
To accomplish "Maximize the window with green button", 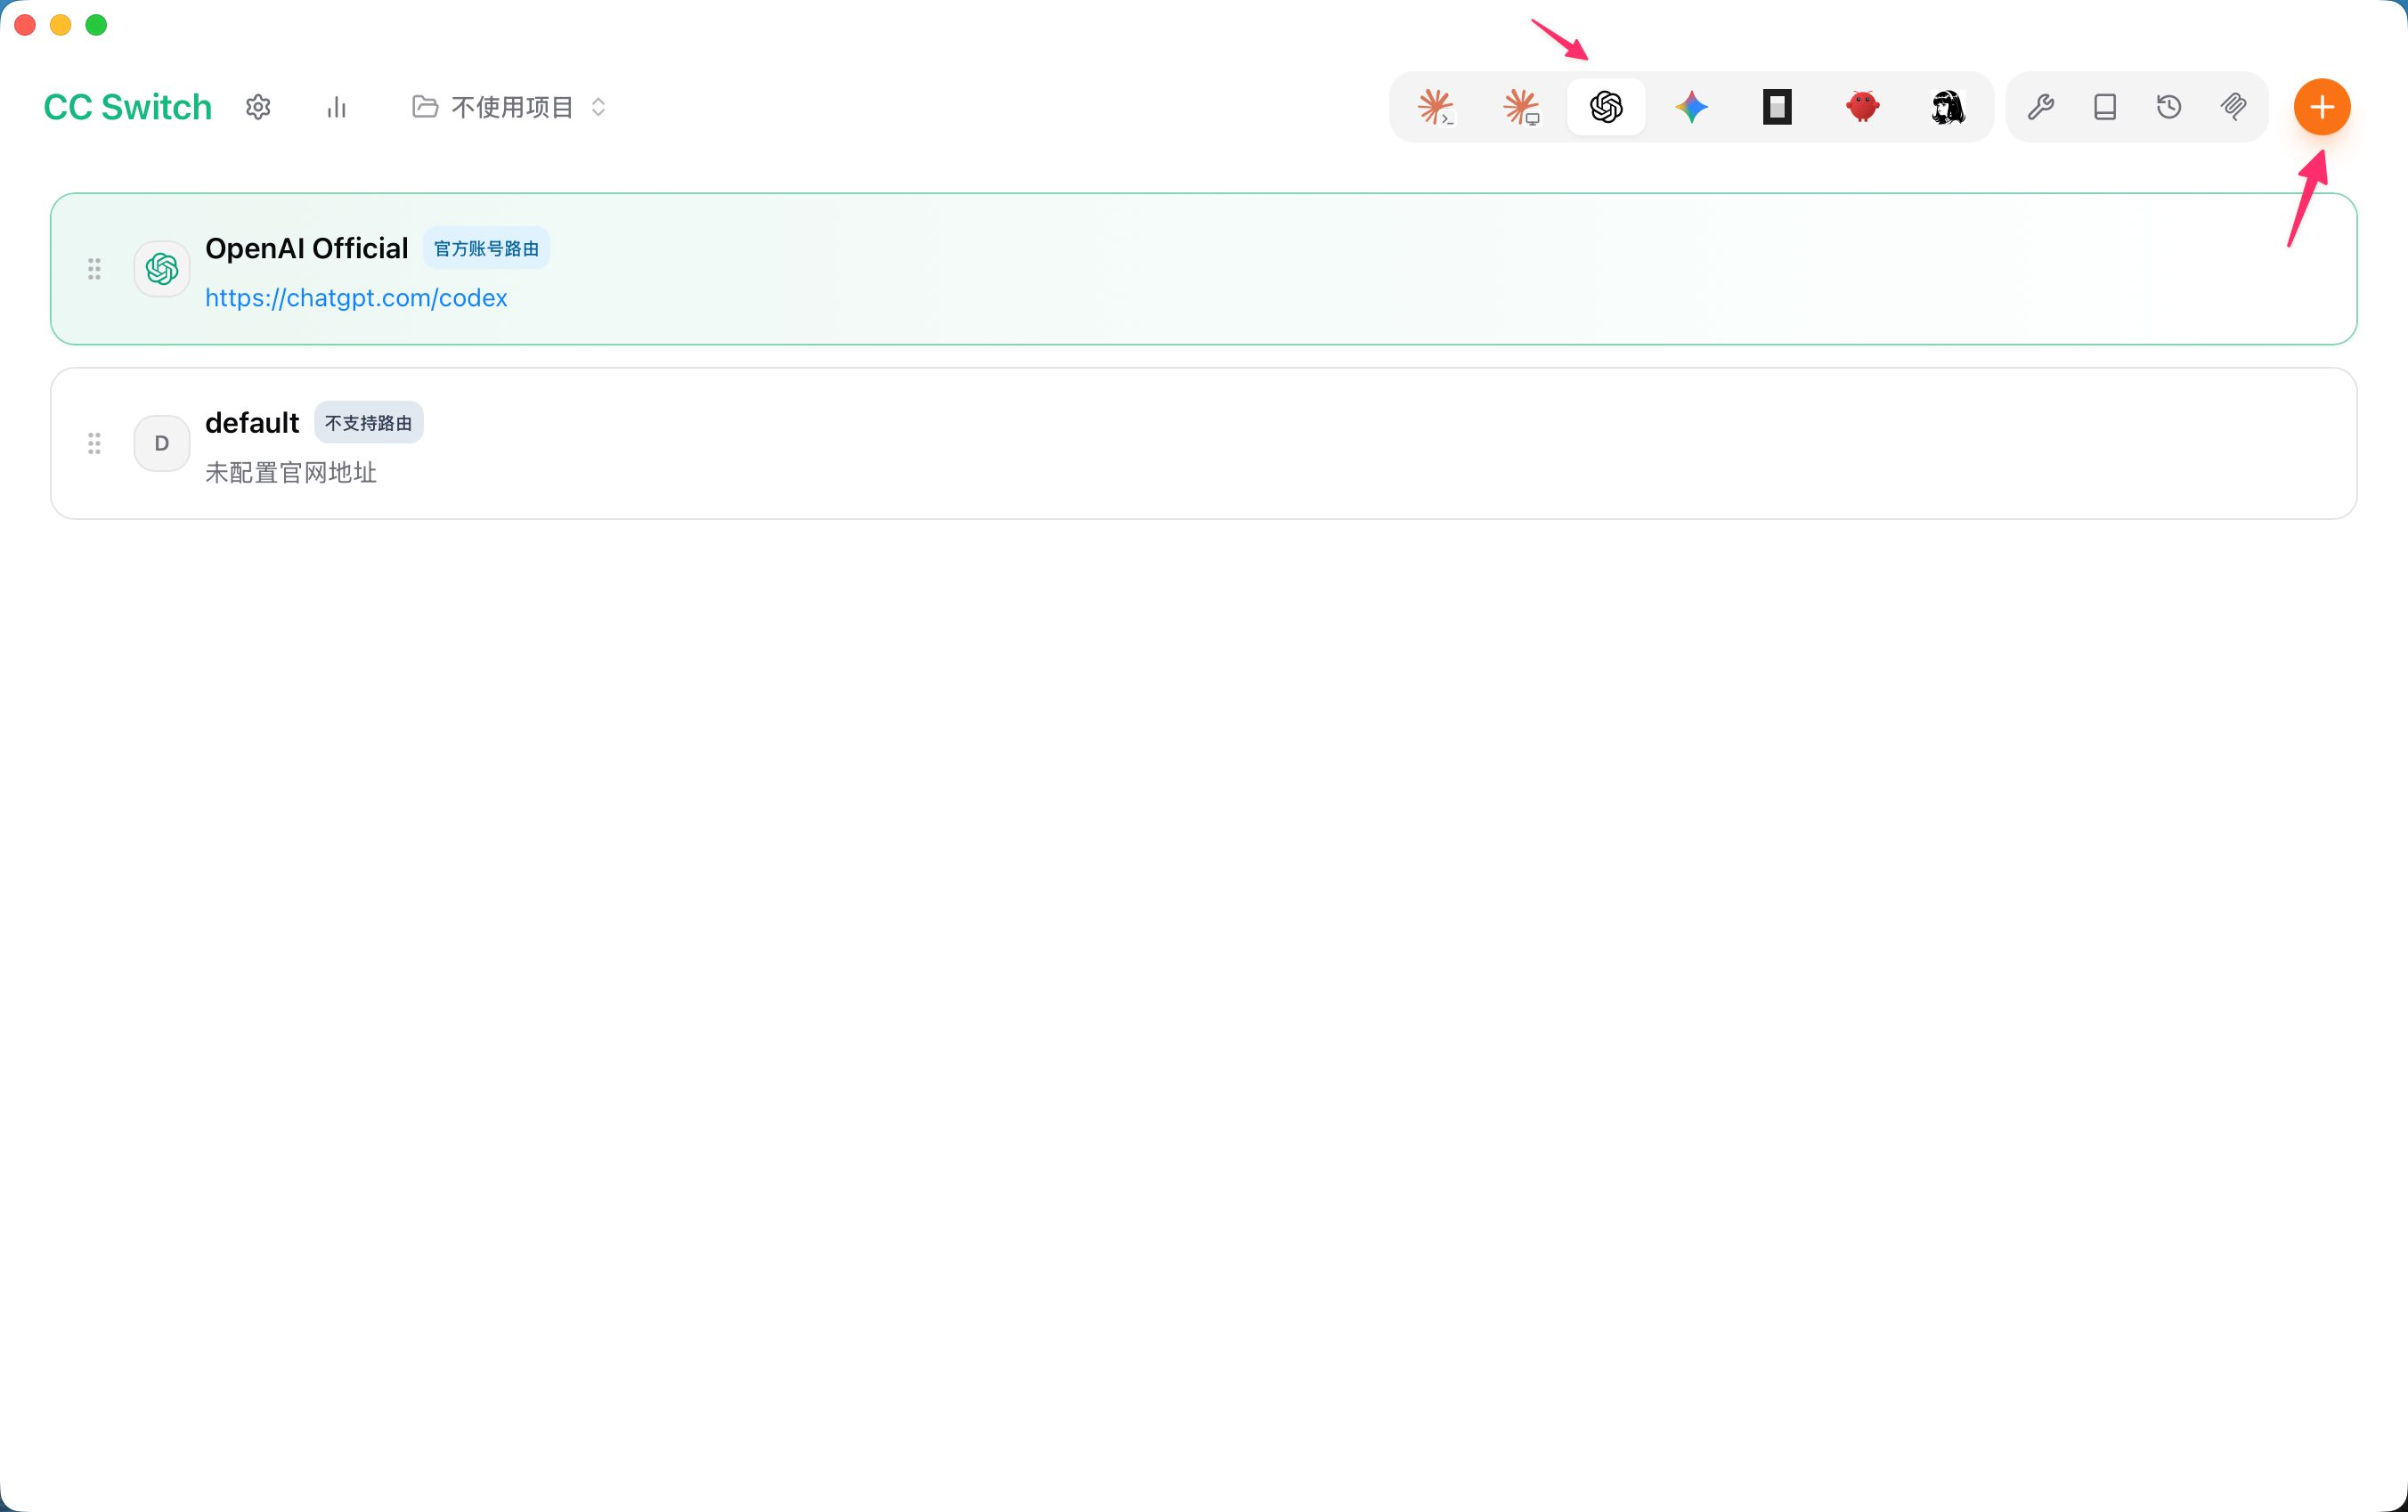I will click(96, 25).
